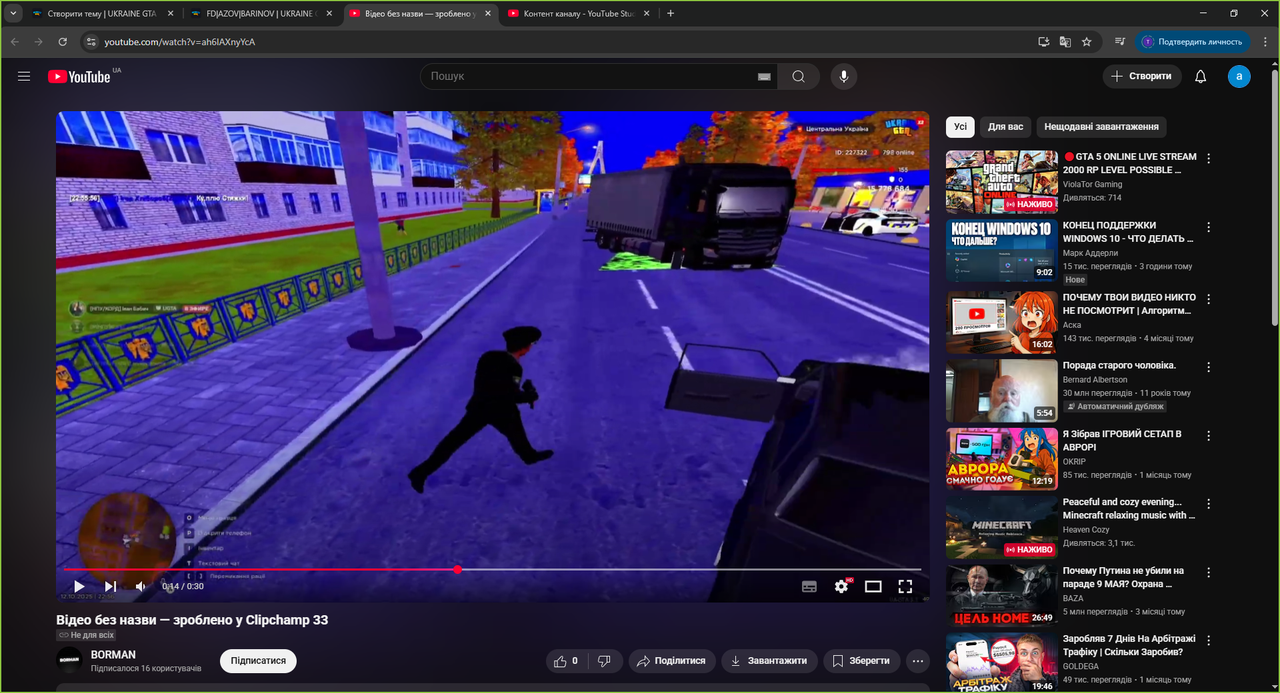The image size is (1280, 693).
Task: Select the Усі filter chip
Action: coord(960,127)
